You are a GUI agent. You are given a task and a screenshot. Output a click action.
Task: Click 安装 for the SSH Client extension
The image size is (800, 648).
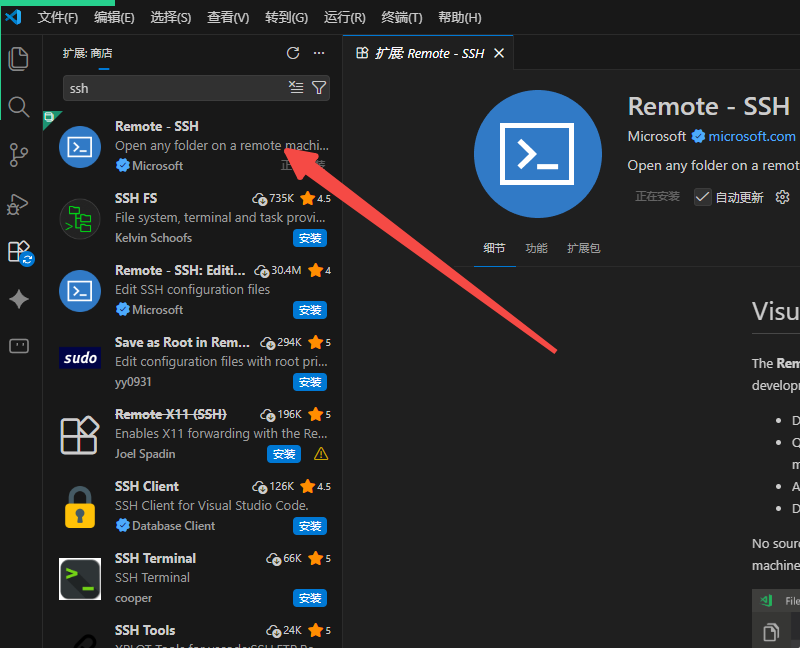[310, 526]
